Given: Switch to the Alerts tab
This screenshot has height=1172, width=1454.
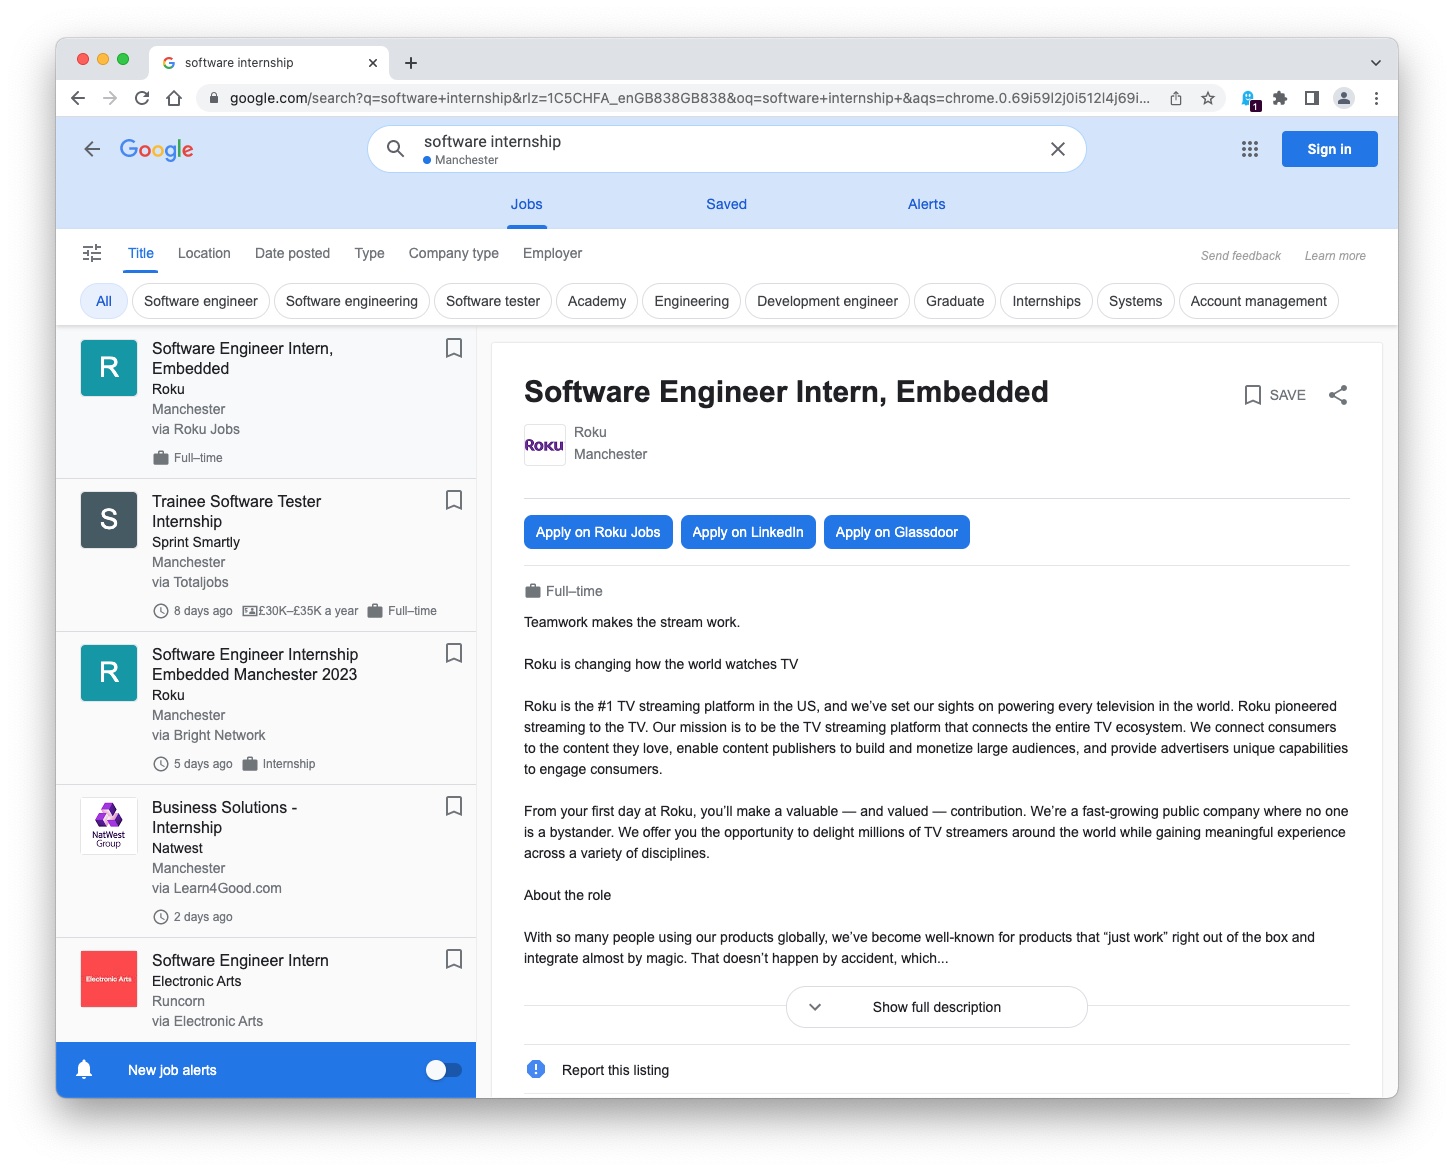Looking at the screenshot, I should (x=927, y=204).
